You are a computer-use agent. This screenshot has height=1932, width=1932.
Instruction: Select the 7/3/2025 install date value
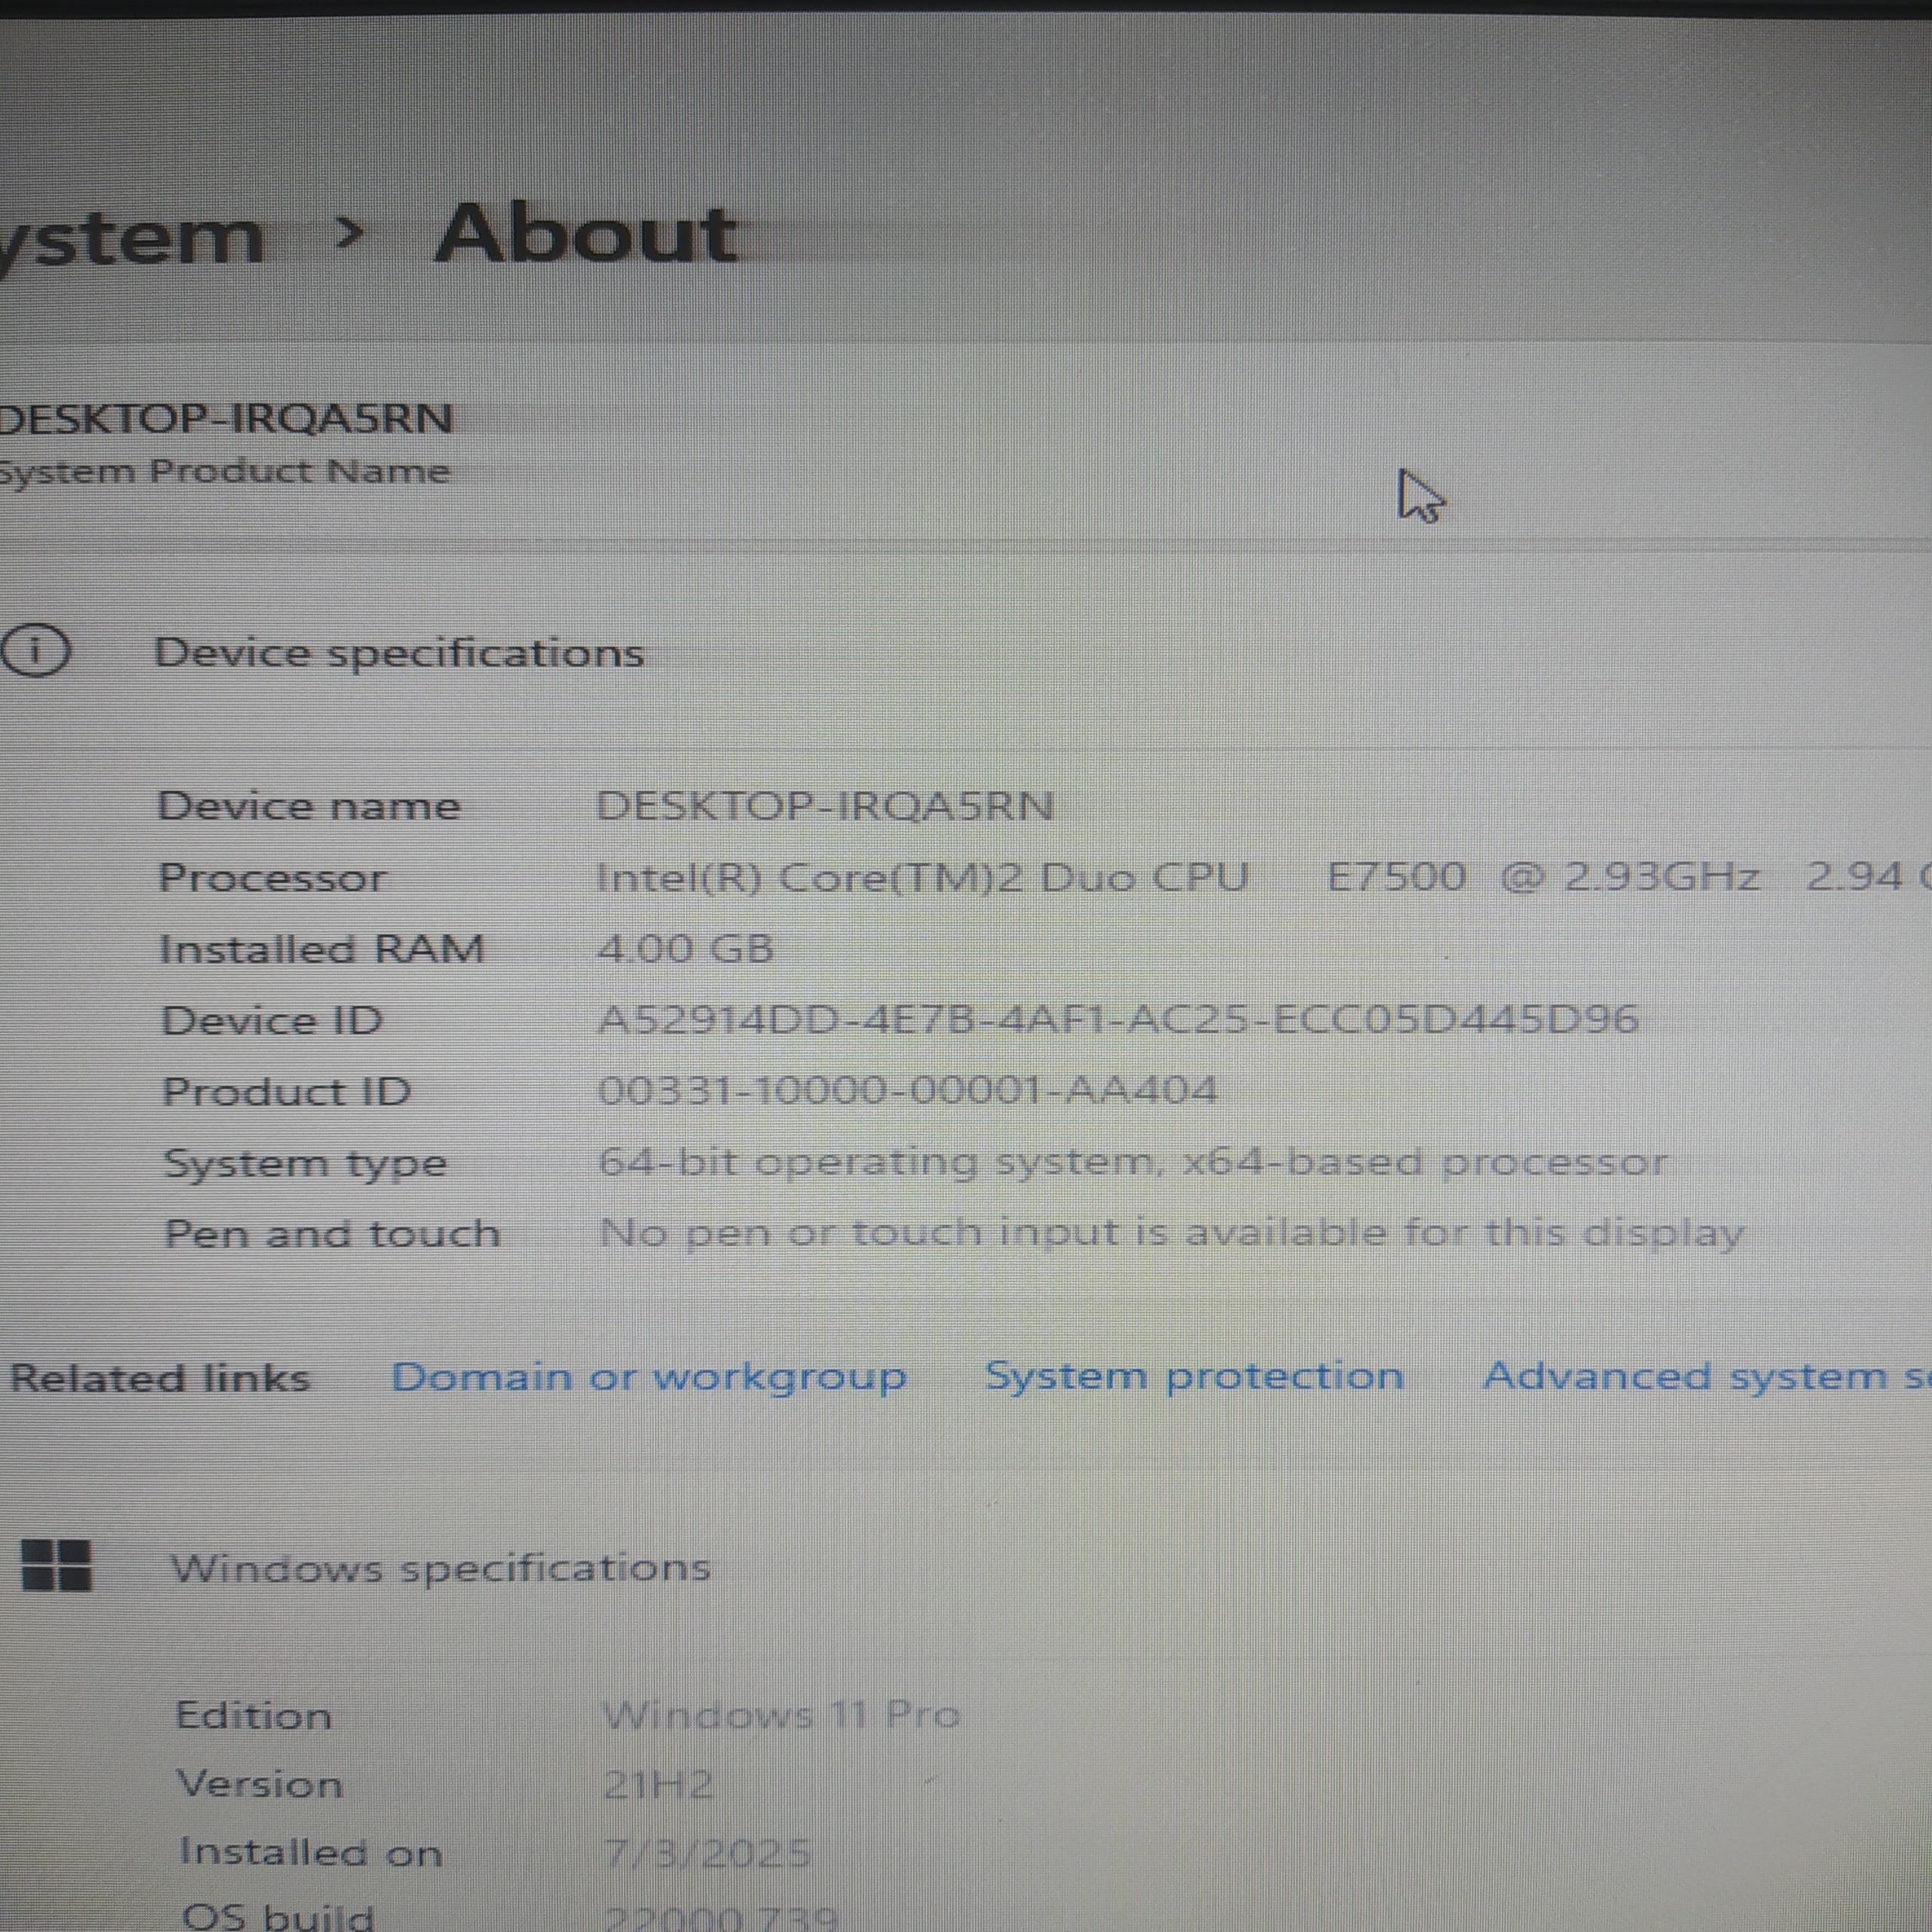coord(707,1854)
